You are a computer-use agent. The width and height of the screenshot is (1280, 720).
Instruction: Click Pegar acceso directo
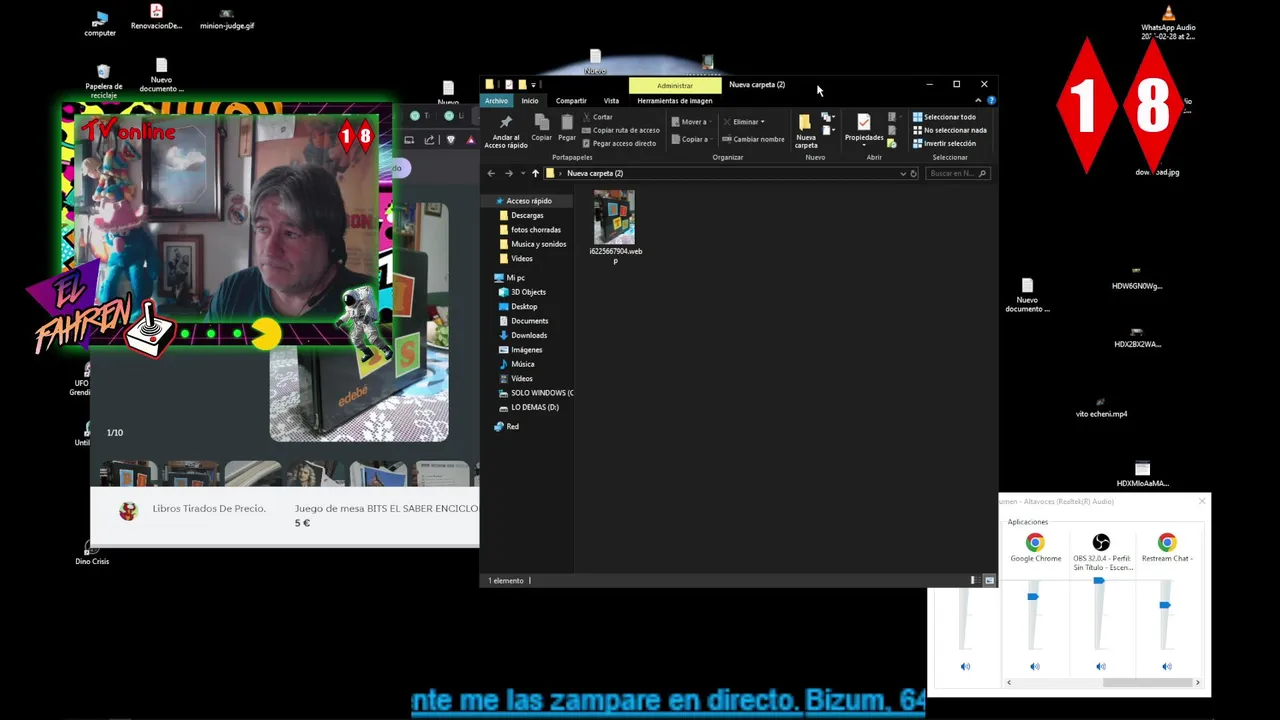[618, 143]
